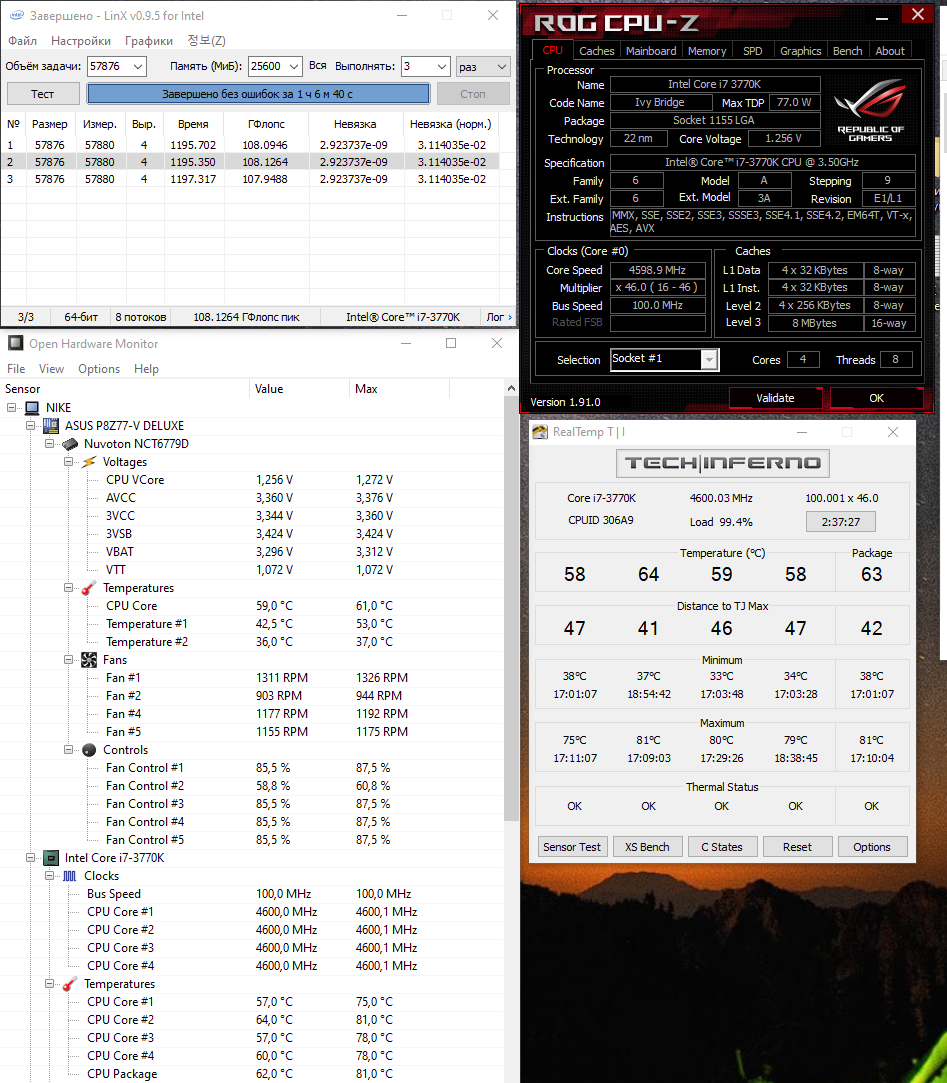Click the OK button in CPU-Z
Image resolution: width=947 pixels, height=1083 pixels.
tap(876, 398)
